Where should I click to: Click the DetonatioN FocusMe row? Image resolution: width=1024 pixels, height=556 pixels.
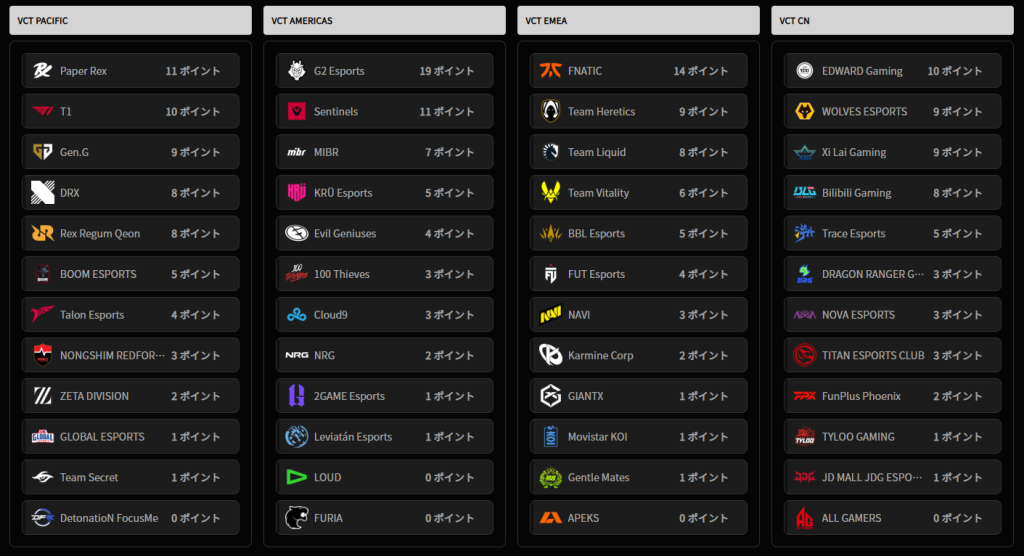(x=131, y=518)
